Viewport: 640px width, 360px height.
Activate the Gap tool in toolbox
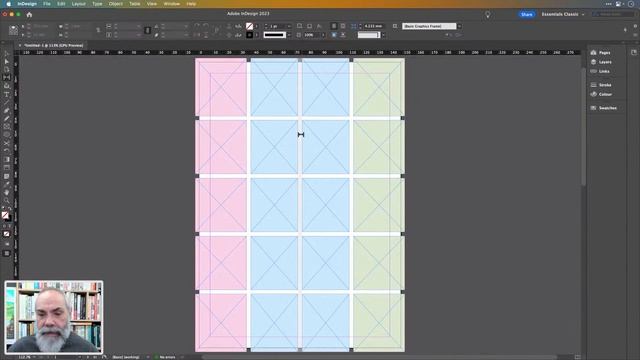tap(7, 78)
